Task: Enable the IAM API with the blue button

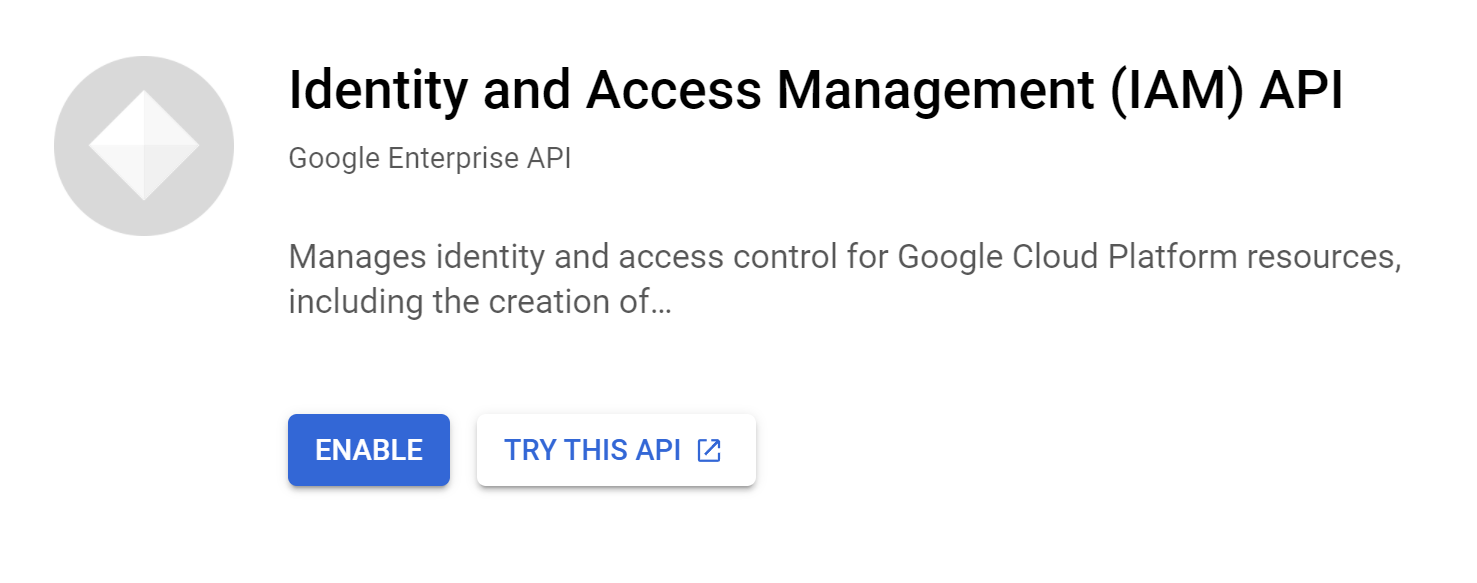Action: (x=369, y=450)
